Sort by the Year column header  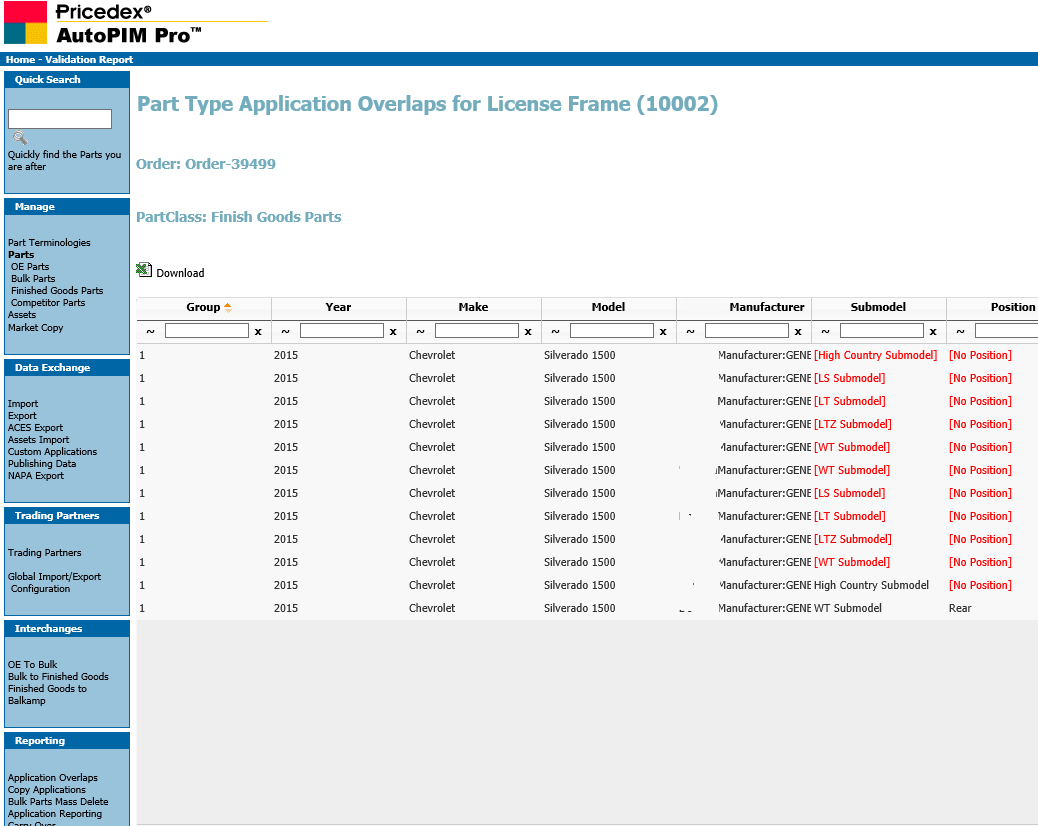pyautogui.click(x=338, y=307)
